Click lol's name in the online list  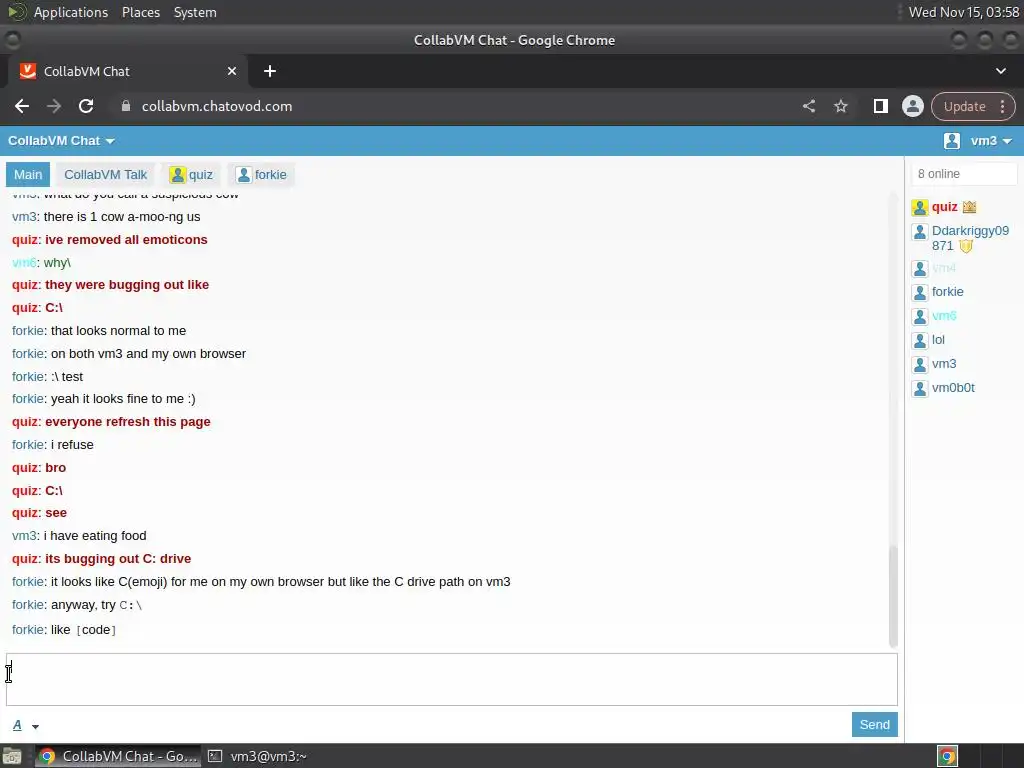click(938, 340)
